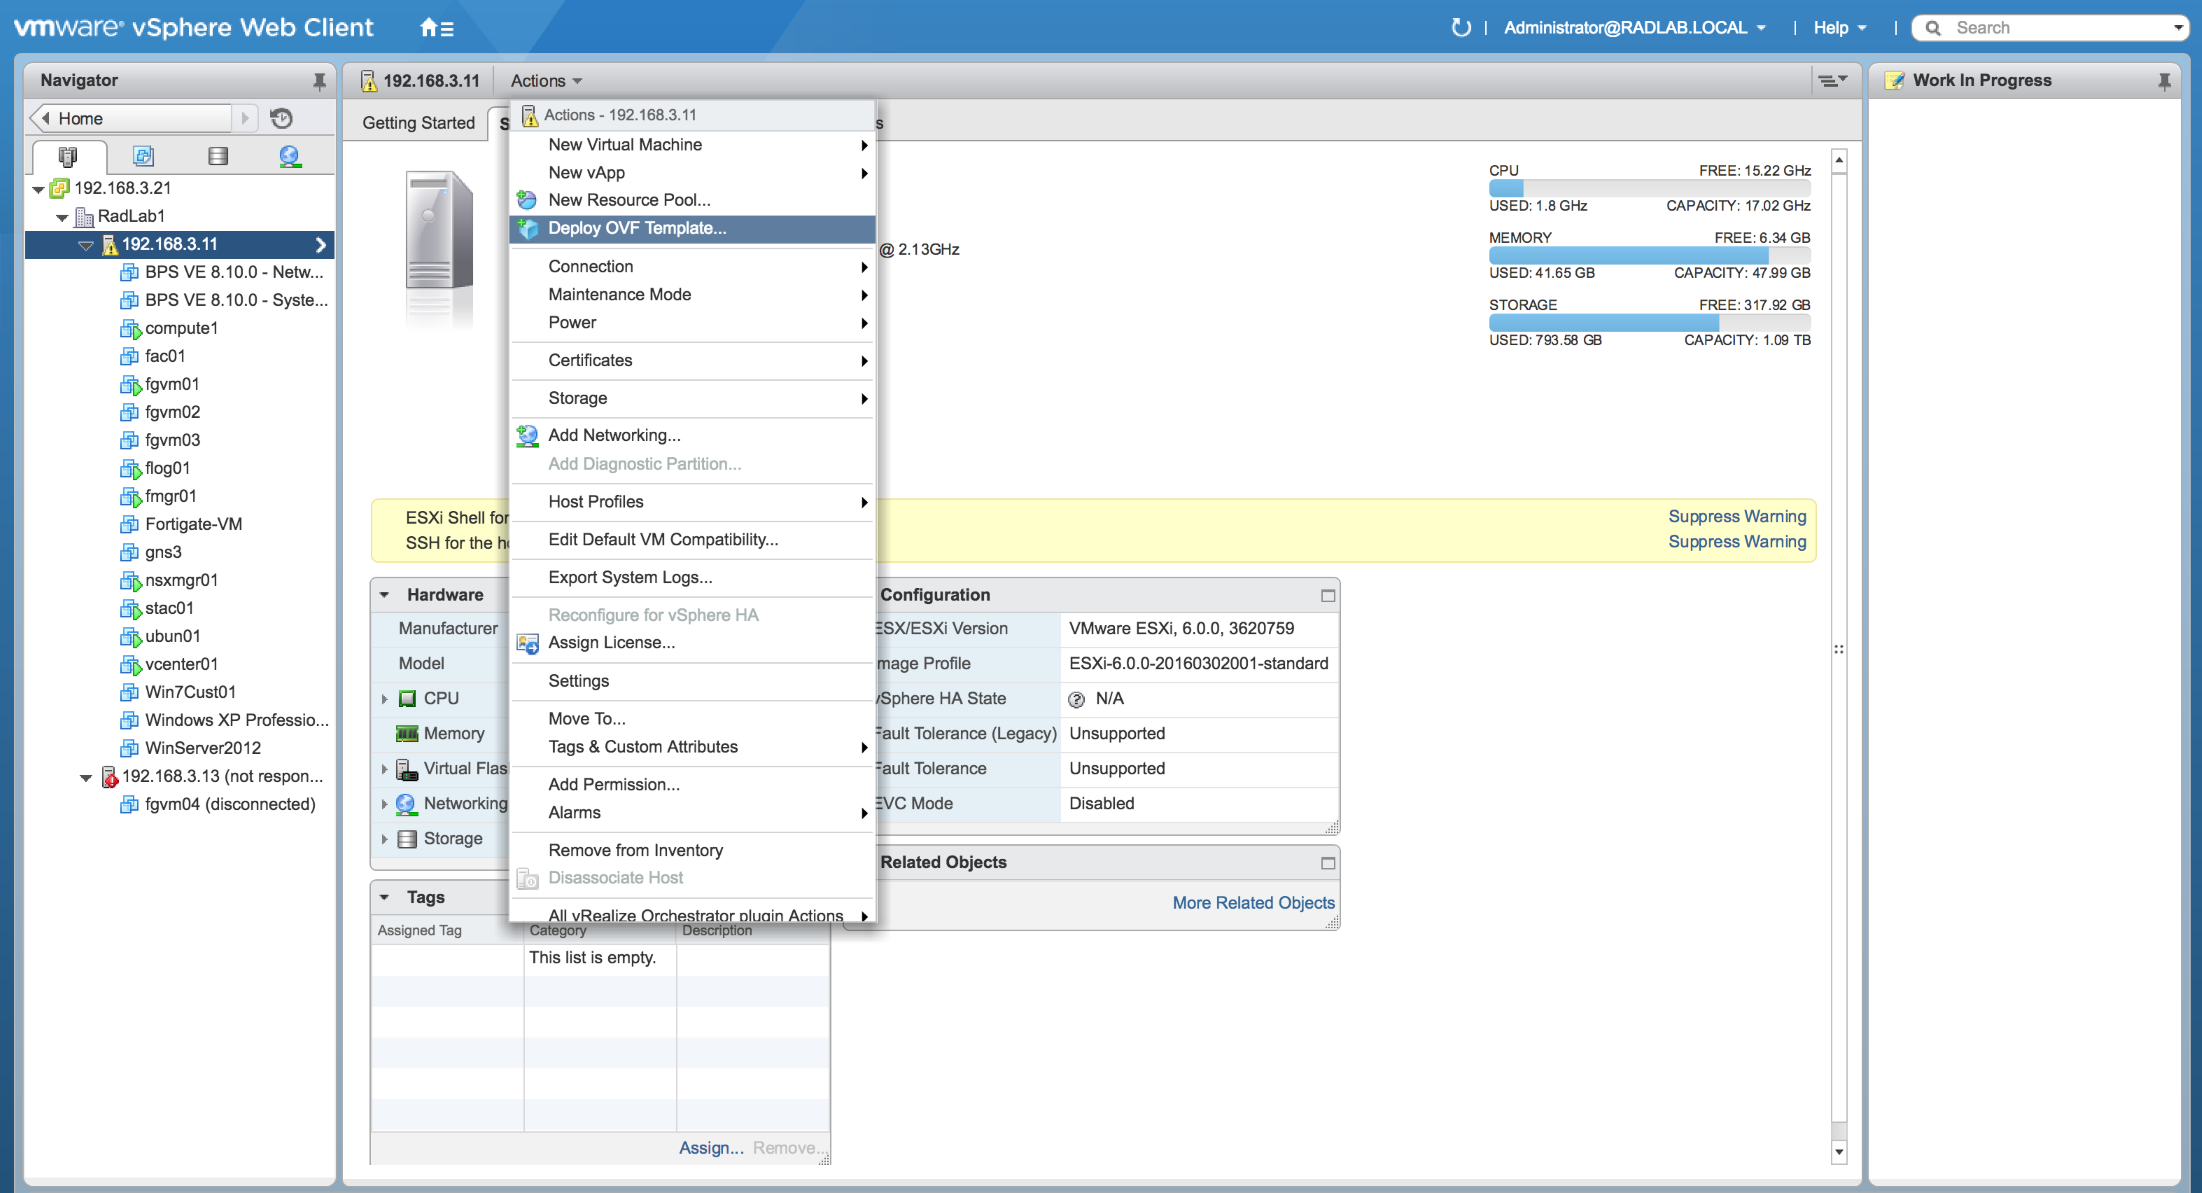Open the Storage navigator tab
Screen dimensions: 2202x1193
click(217, 156)
